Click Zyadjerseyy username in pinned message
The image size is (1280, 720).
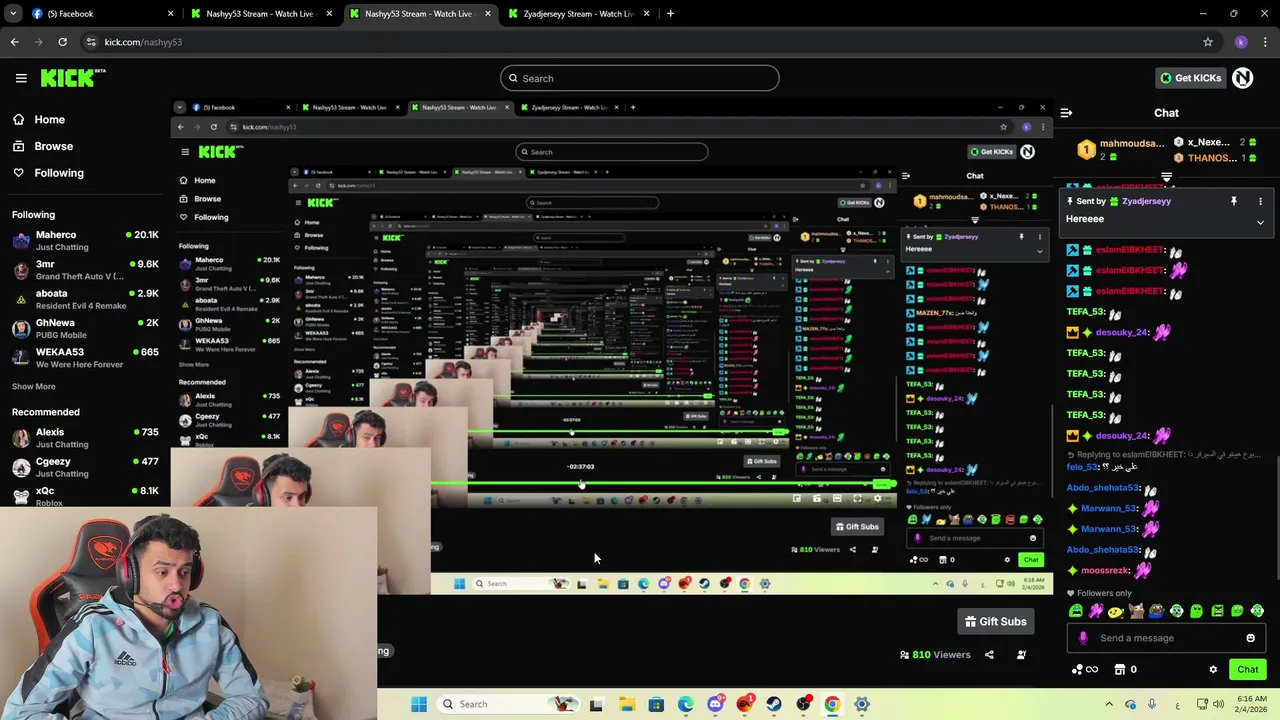pyautogui.click(x=1146, y=201)
